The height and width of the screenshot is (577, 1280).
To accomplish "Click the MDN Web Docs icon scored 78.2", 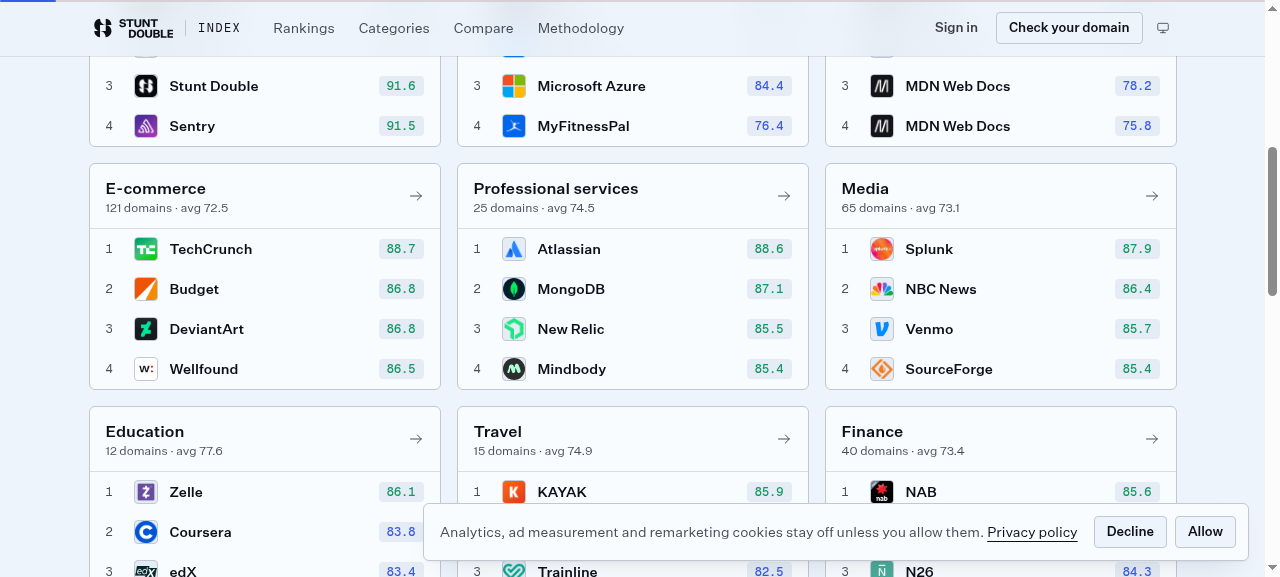I will [882, 86].
